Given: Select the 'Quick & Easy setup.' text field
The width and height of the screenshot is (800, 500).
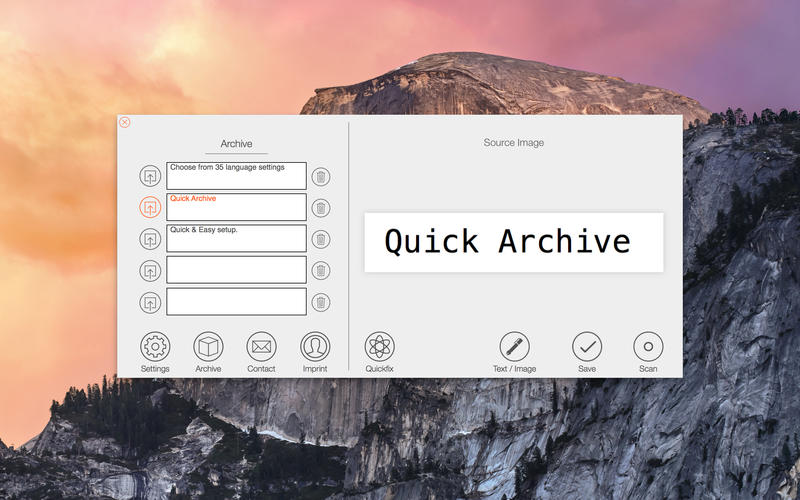Looking at the screenshot, I should pyautogui.click(x=236, y=239).
